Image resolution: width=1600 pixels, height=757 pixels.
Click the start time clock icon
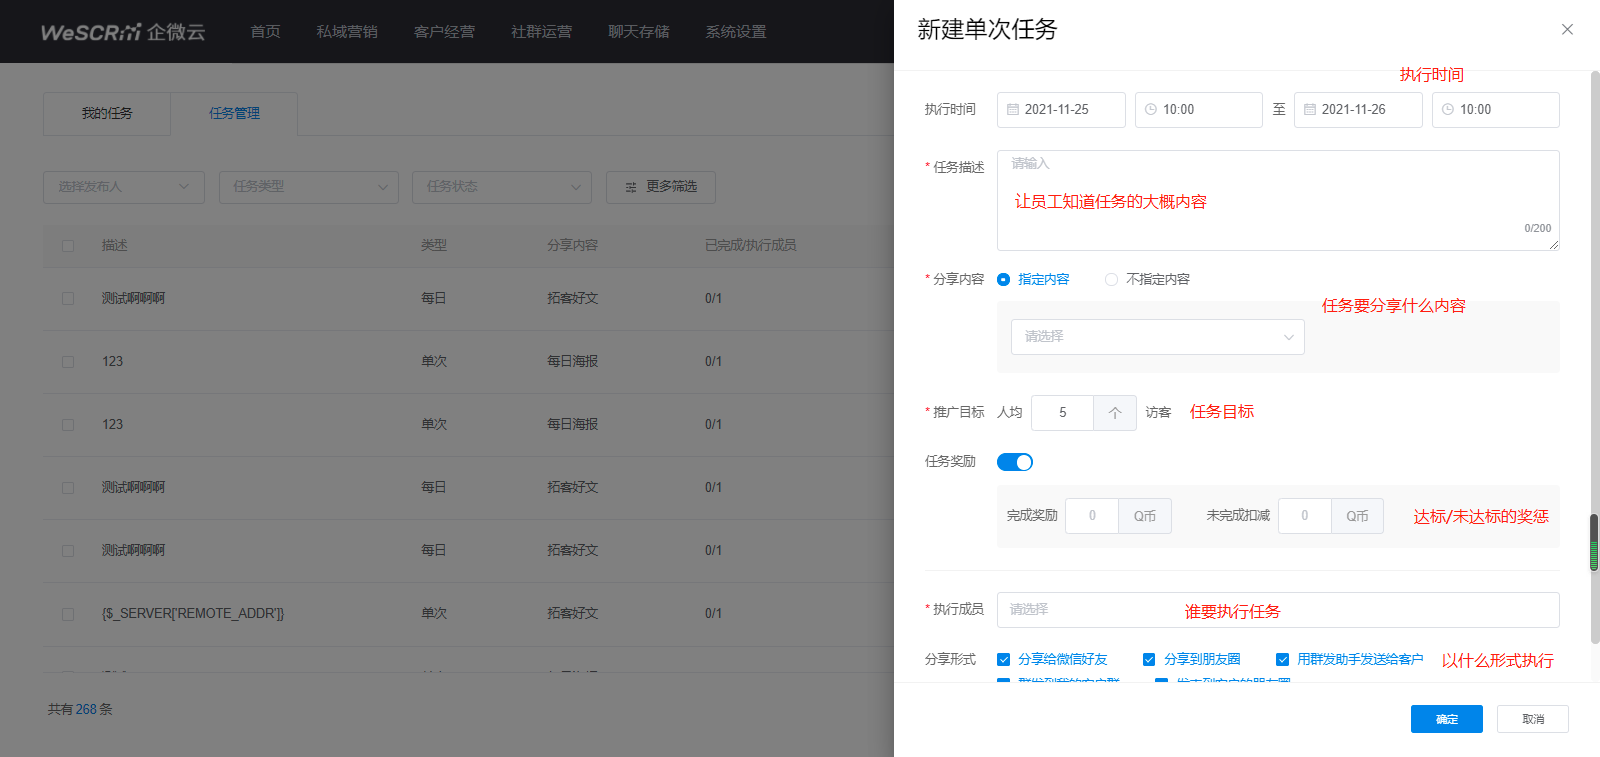point(1151,110)
